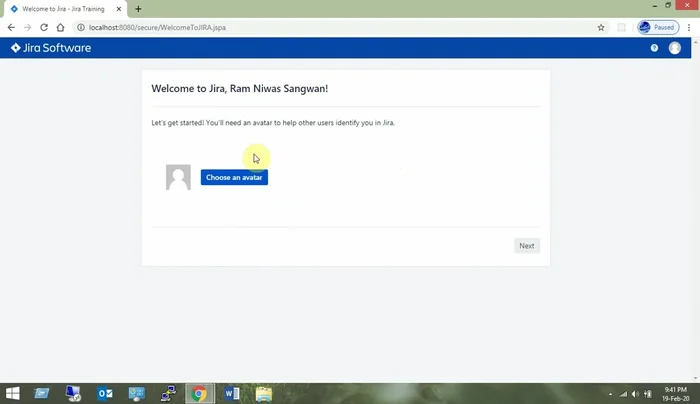Screen dimensions: 700x404
Task: Click the network signal tray icon
Action: [x=623, y=394]
